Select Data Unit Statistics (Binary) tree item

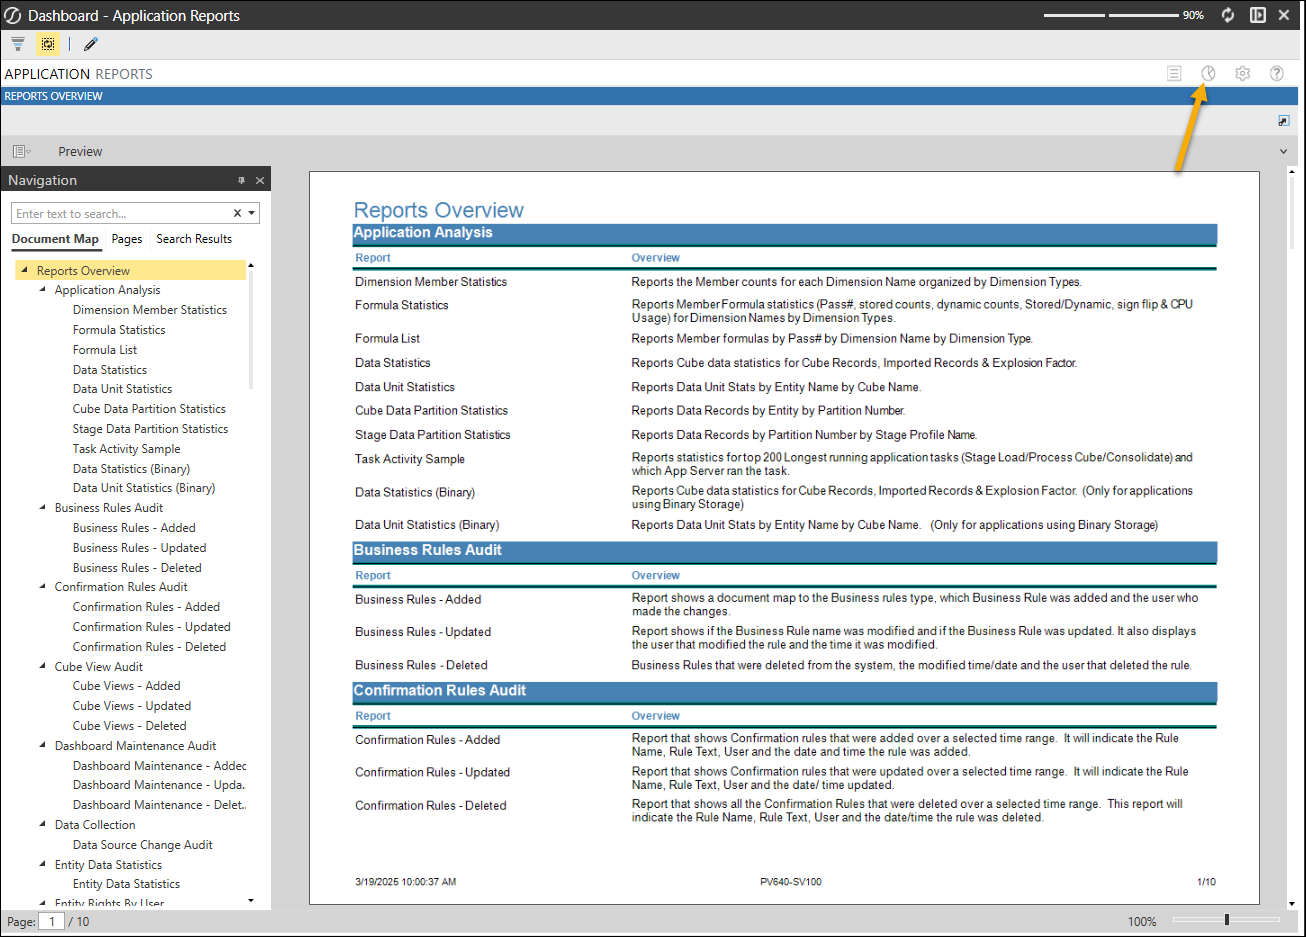[144, 488]
